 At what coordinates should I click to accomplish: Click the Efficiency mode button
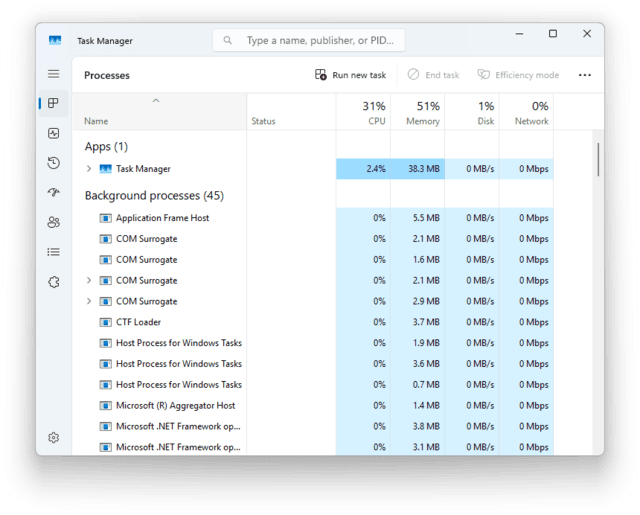[x=518, y=75]
